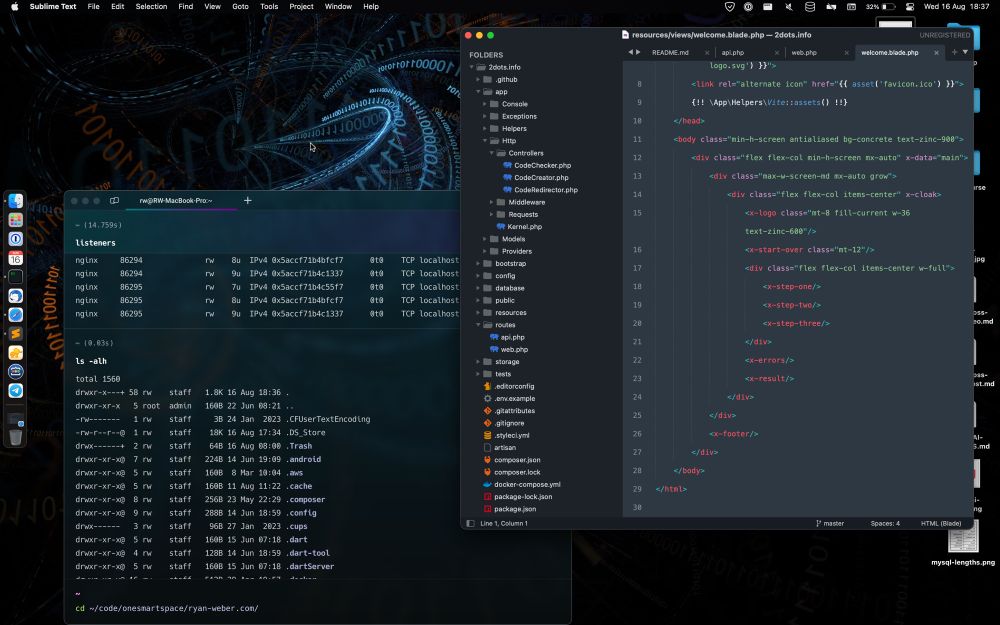This screenshot has width=1000, height=625.
Task: Open routes api.php file in sidebar
Action: click(x=512, y=337)
